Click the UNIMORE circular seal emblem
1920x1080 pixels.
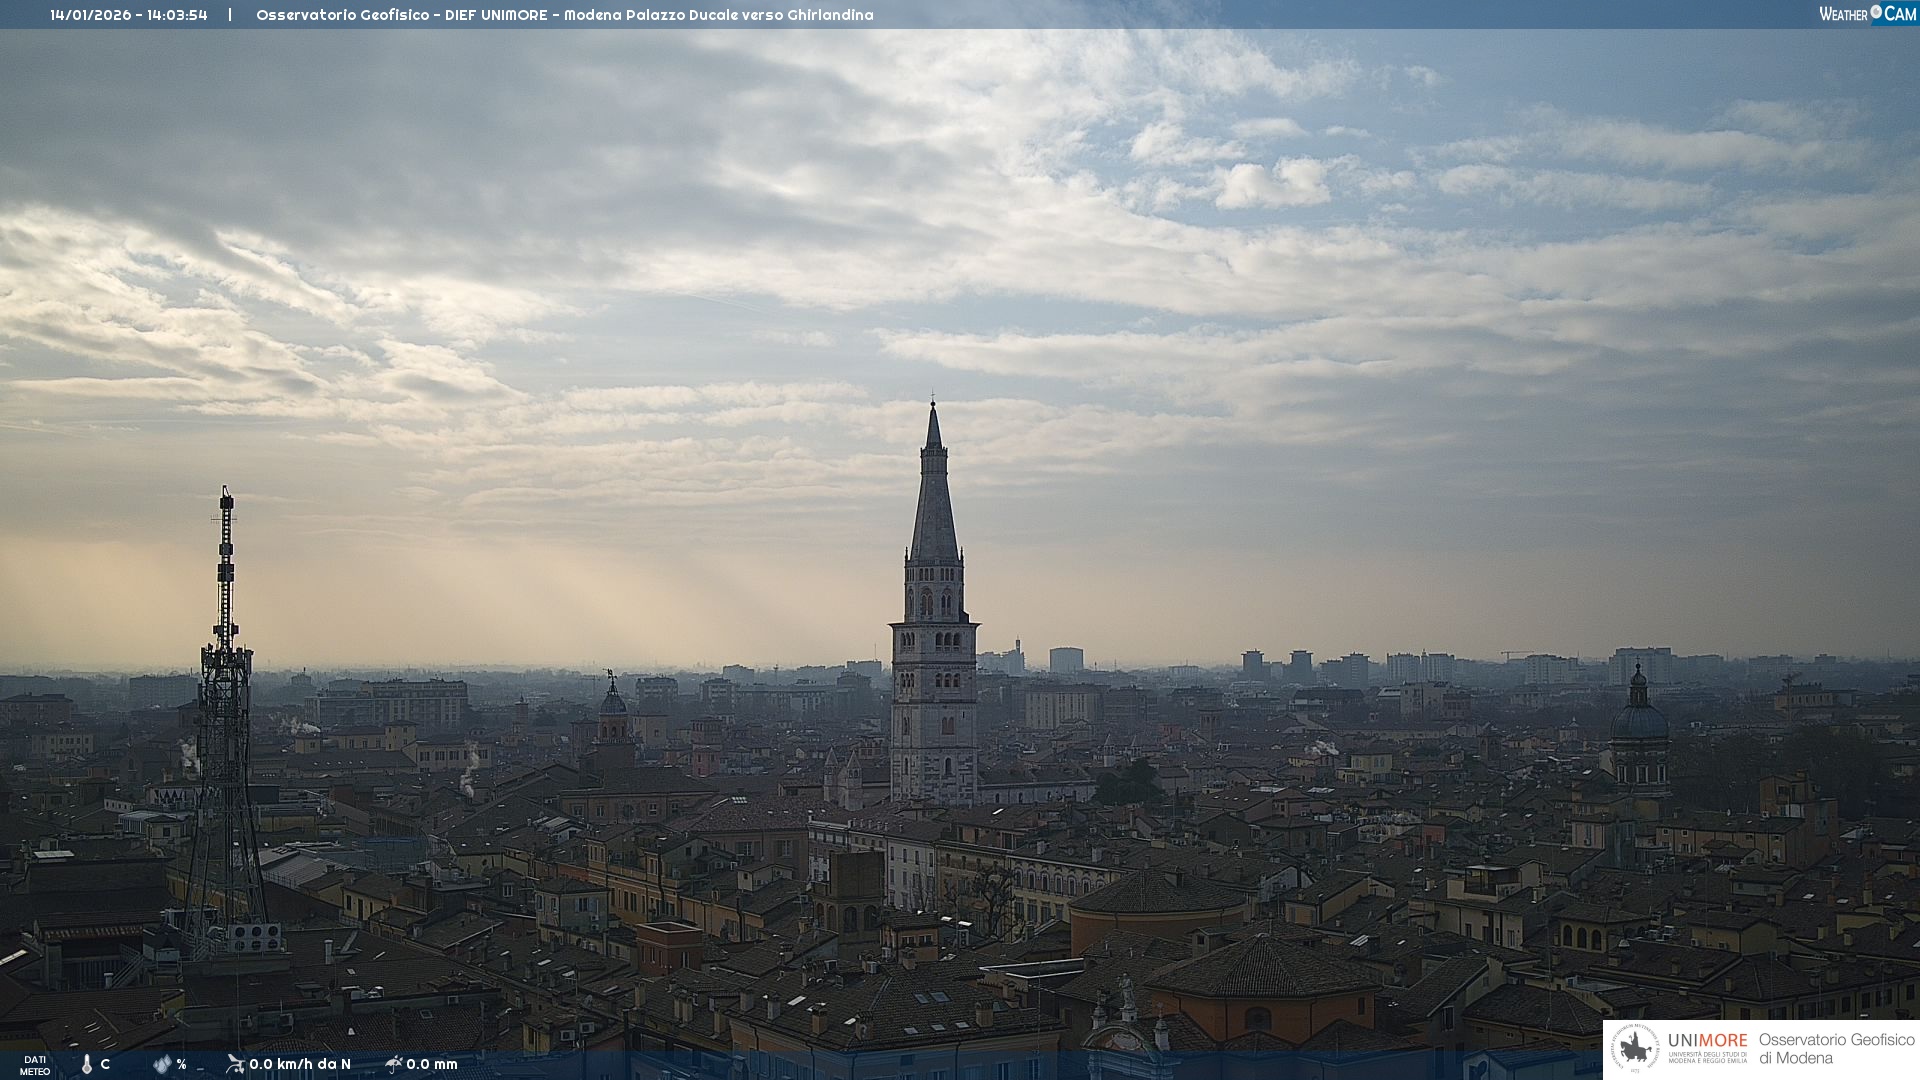click(x=1636, y=1049)
